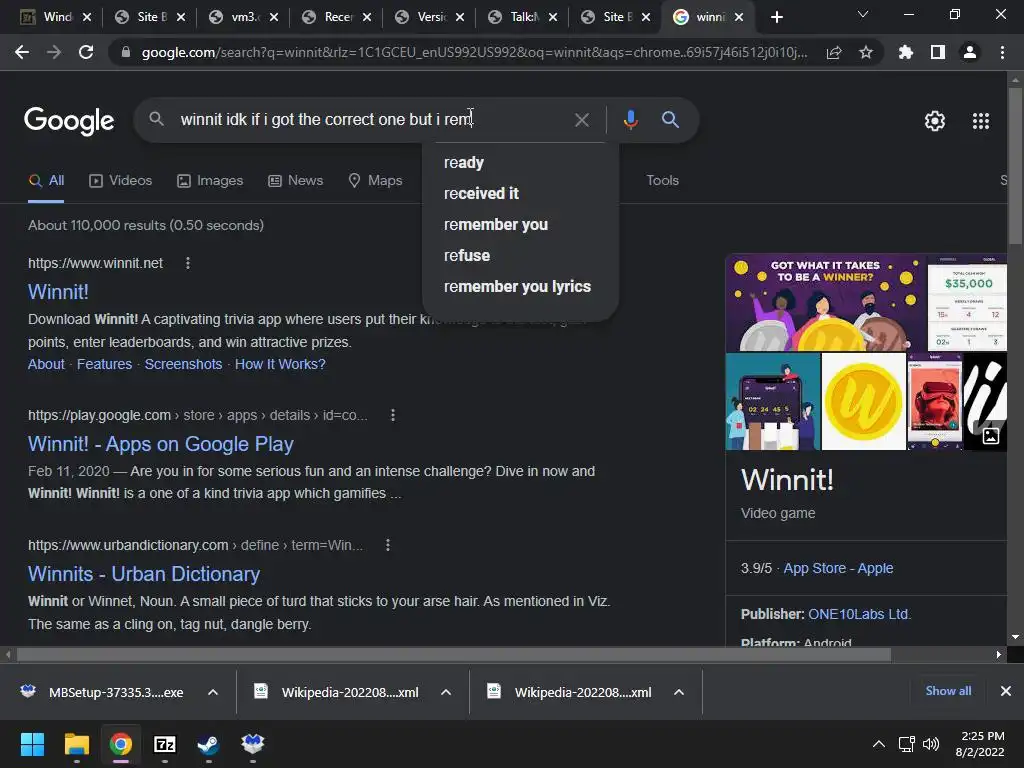
Task: Click the browser back arrow
Action: coord(22,52)
